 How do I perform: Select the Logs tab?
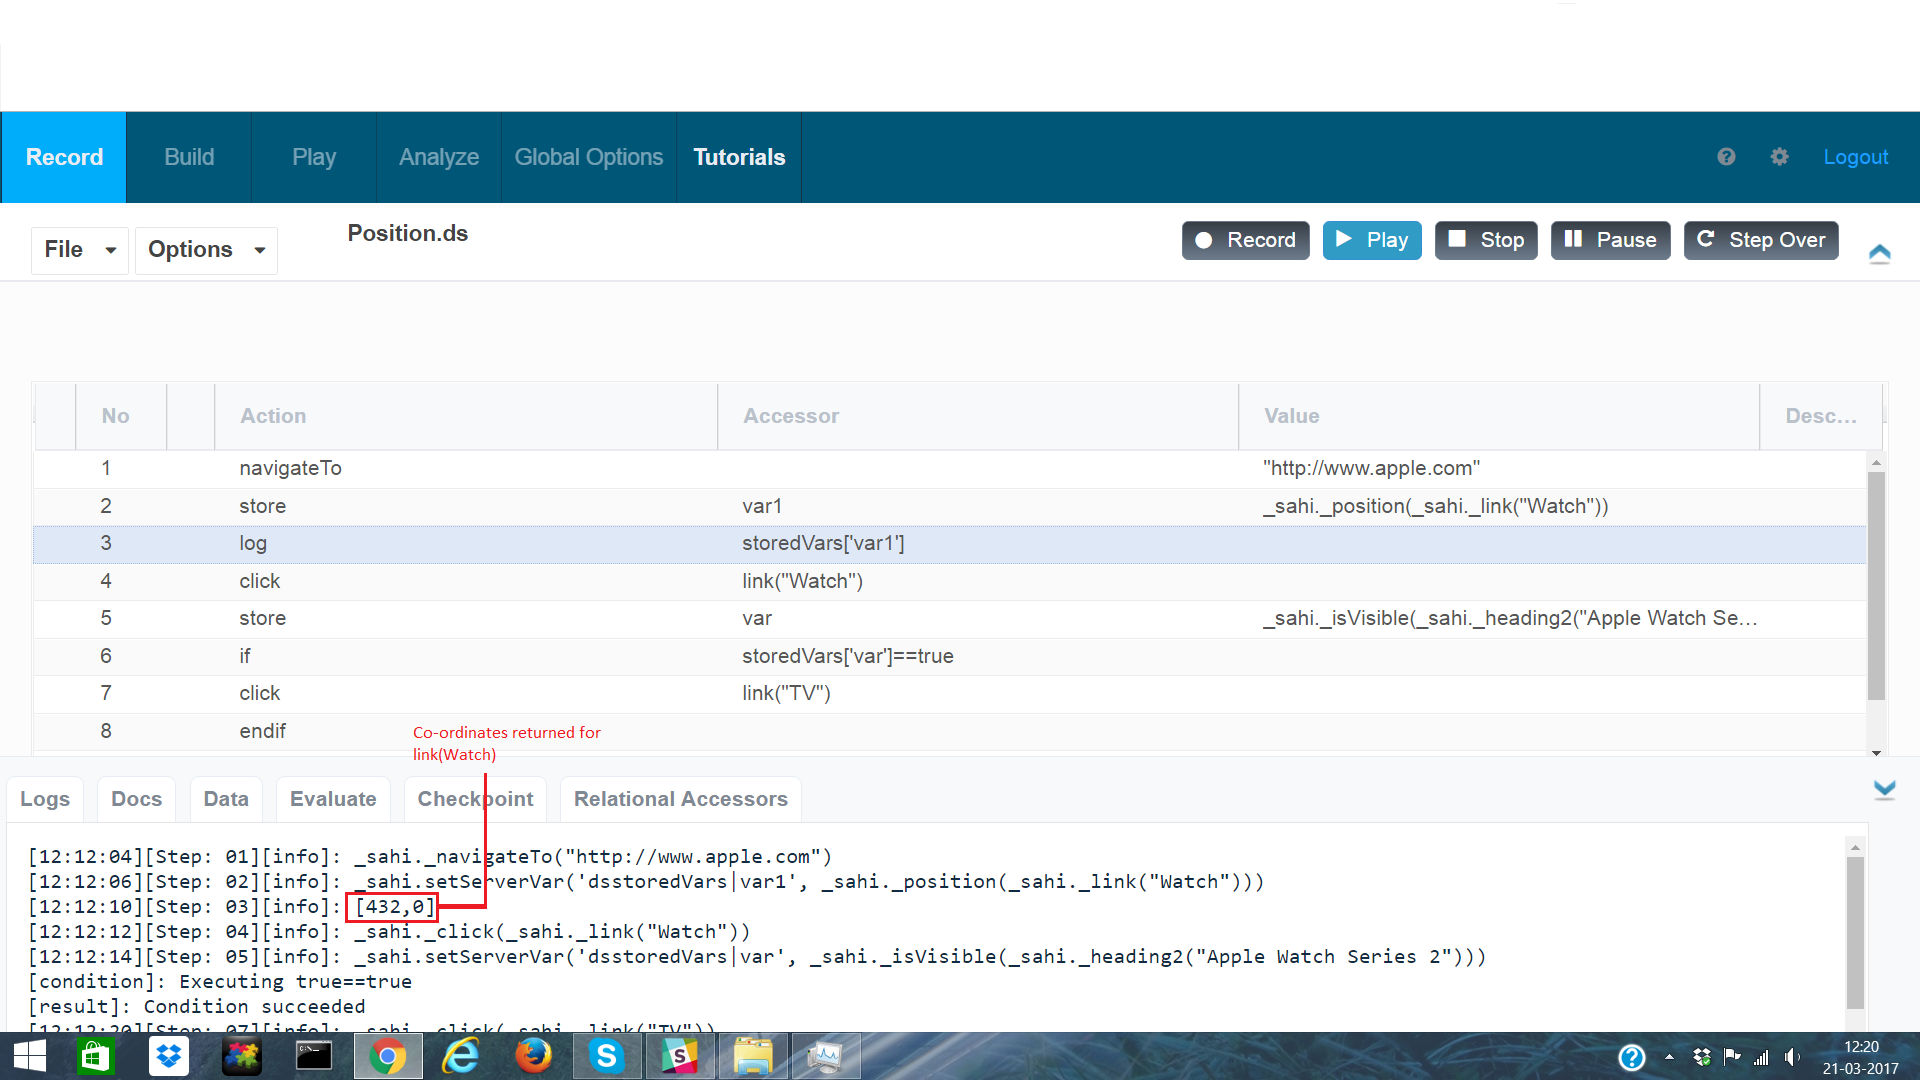tap(45, 799)
